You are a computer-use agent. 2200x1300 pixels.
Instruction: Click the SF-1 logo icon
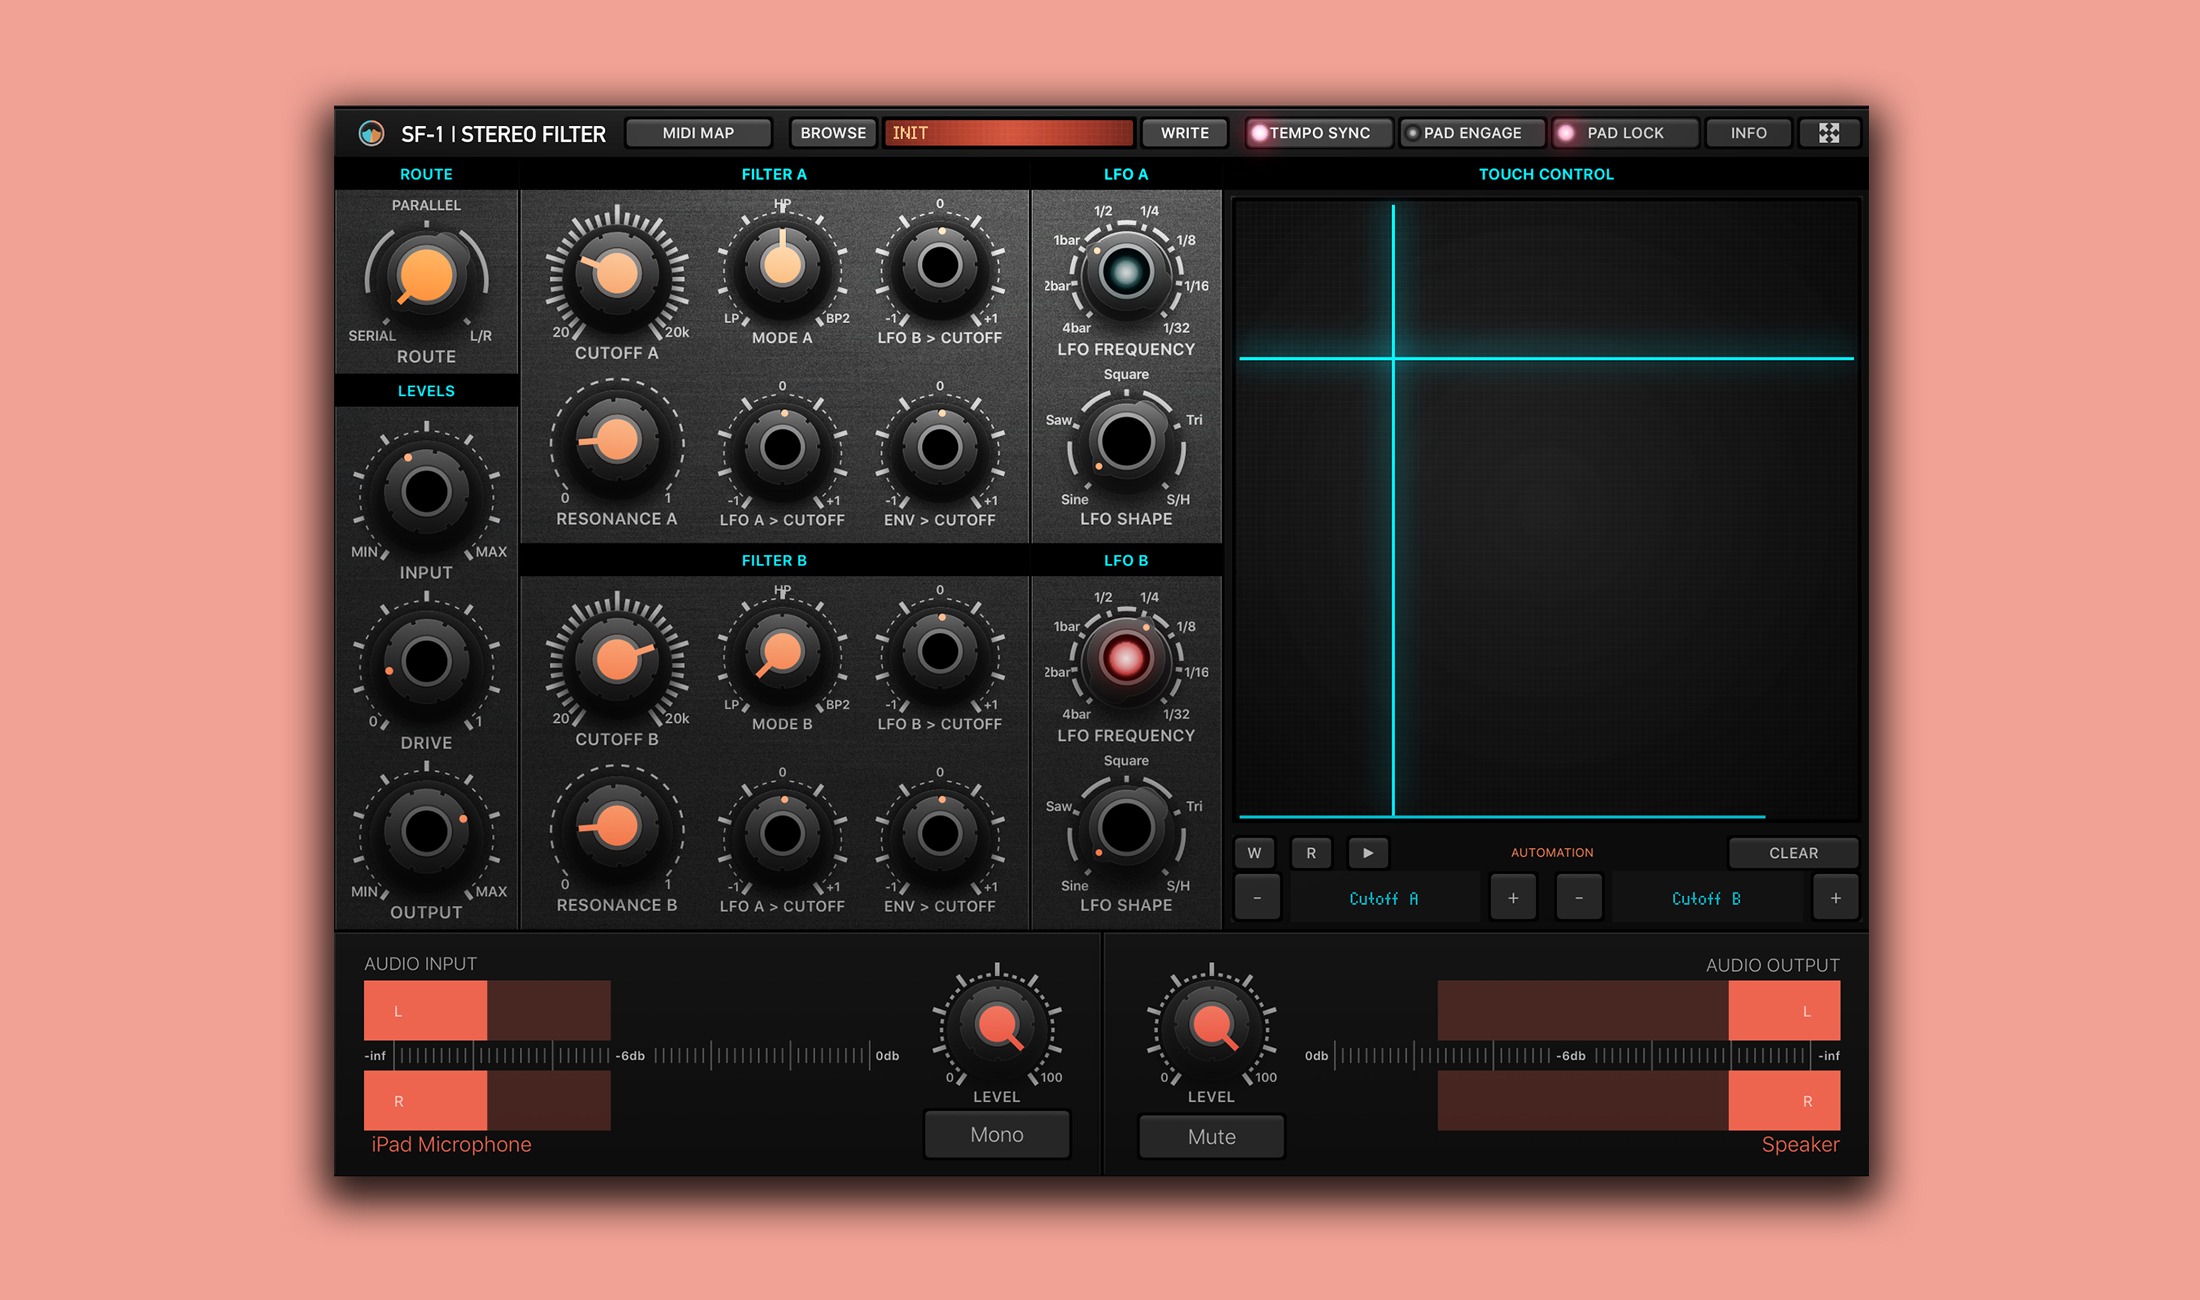click(x=374, y=133)
